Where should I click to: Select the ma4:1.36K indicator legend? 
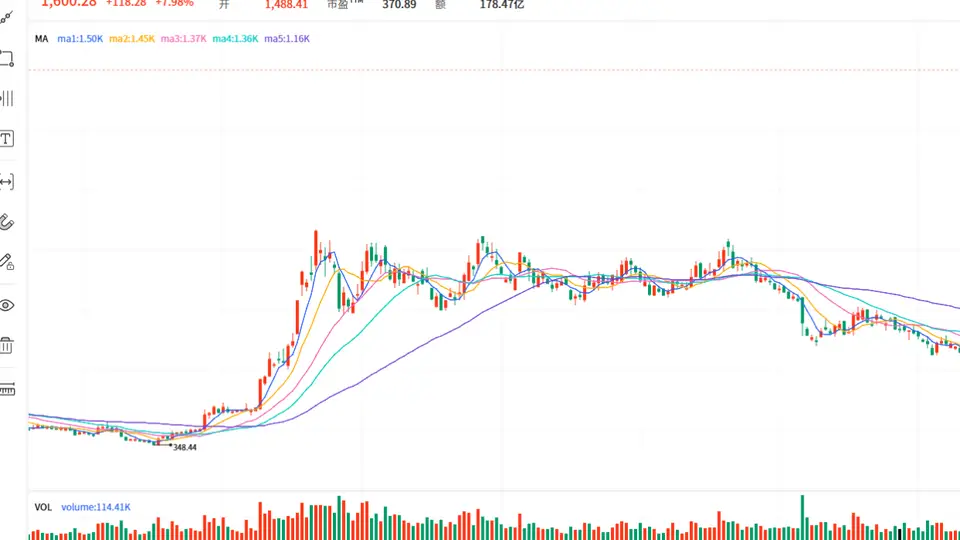235,39
